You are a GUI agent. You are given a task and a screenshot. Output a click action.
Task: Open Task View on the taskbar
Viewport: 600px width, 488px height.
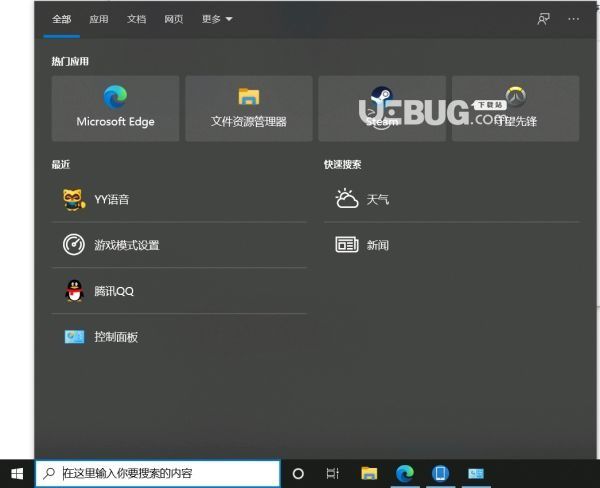[333, 474]
